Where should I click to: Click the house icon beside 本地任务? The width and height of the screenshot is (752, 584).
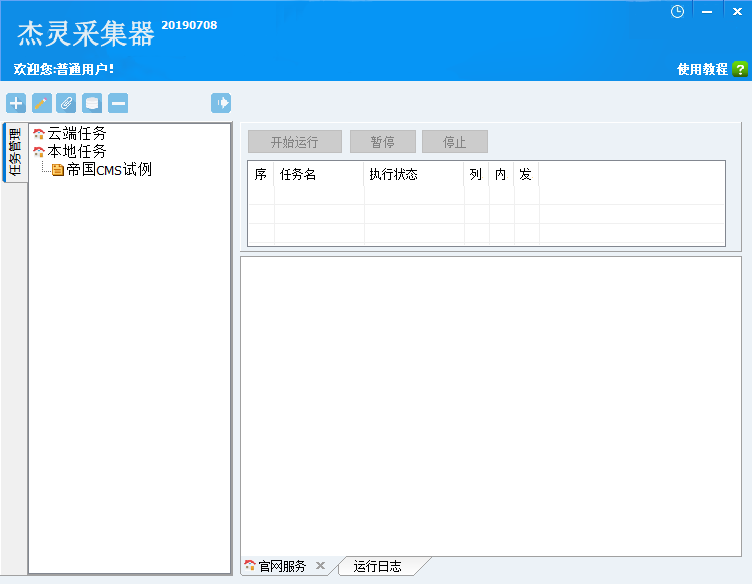(x=39, y=152)
